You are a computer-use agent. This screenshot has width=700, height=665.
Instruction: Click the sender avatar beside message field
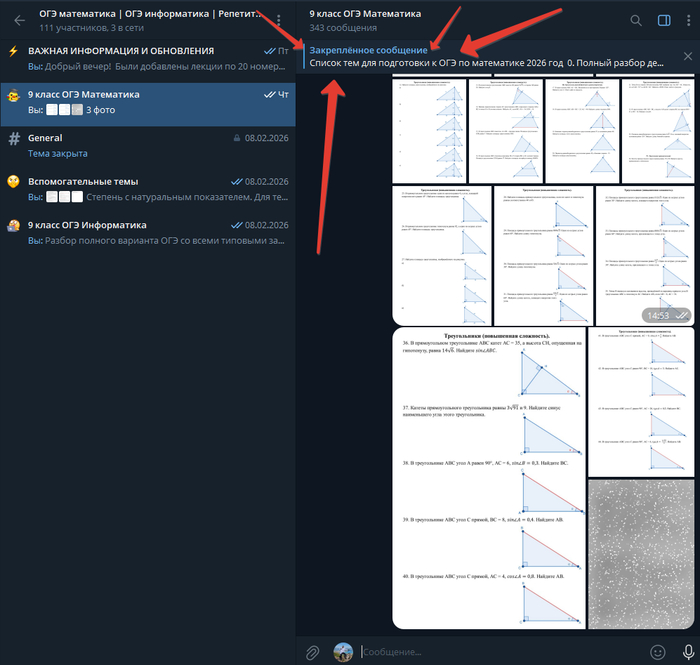click(x=343, y=652)
